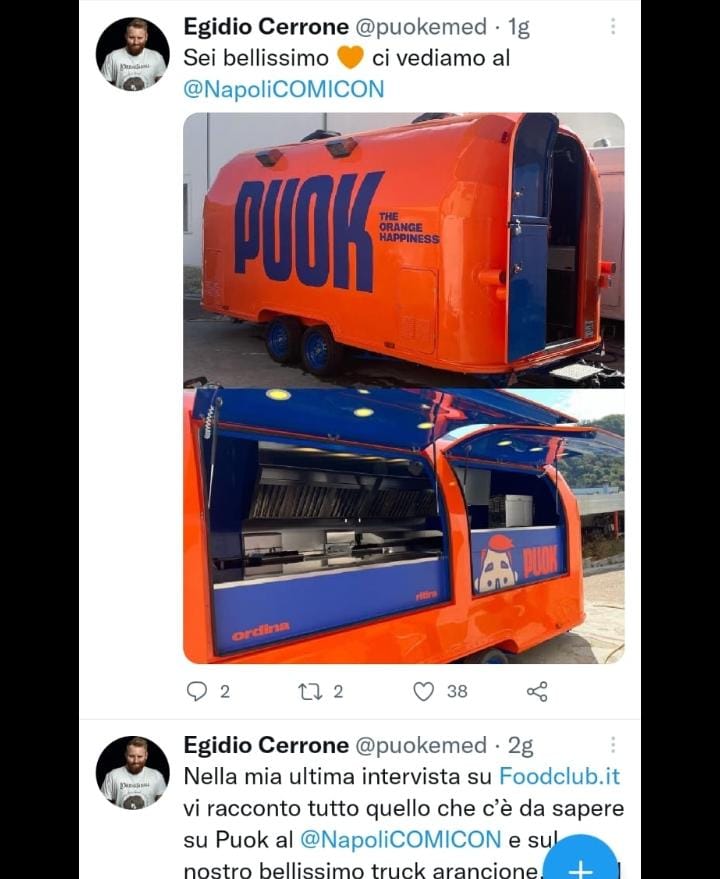The image size is (720, 879).
Task: Open the 2g timestamp of second tweet
Action: 521,746
